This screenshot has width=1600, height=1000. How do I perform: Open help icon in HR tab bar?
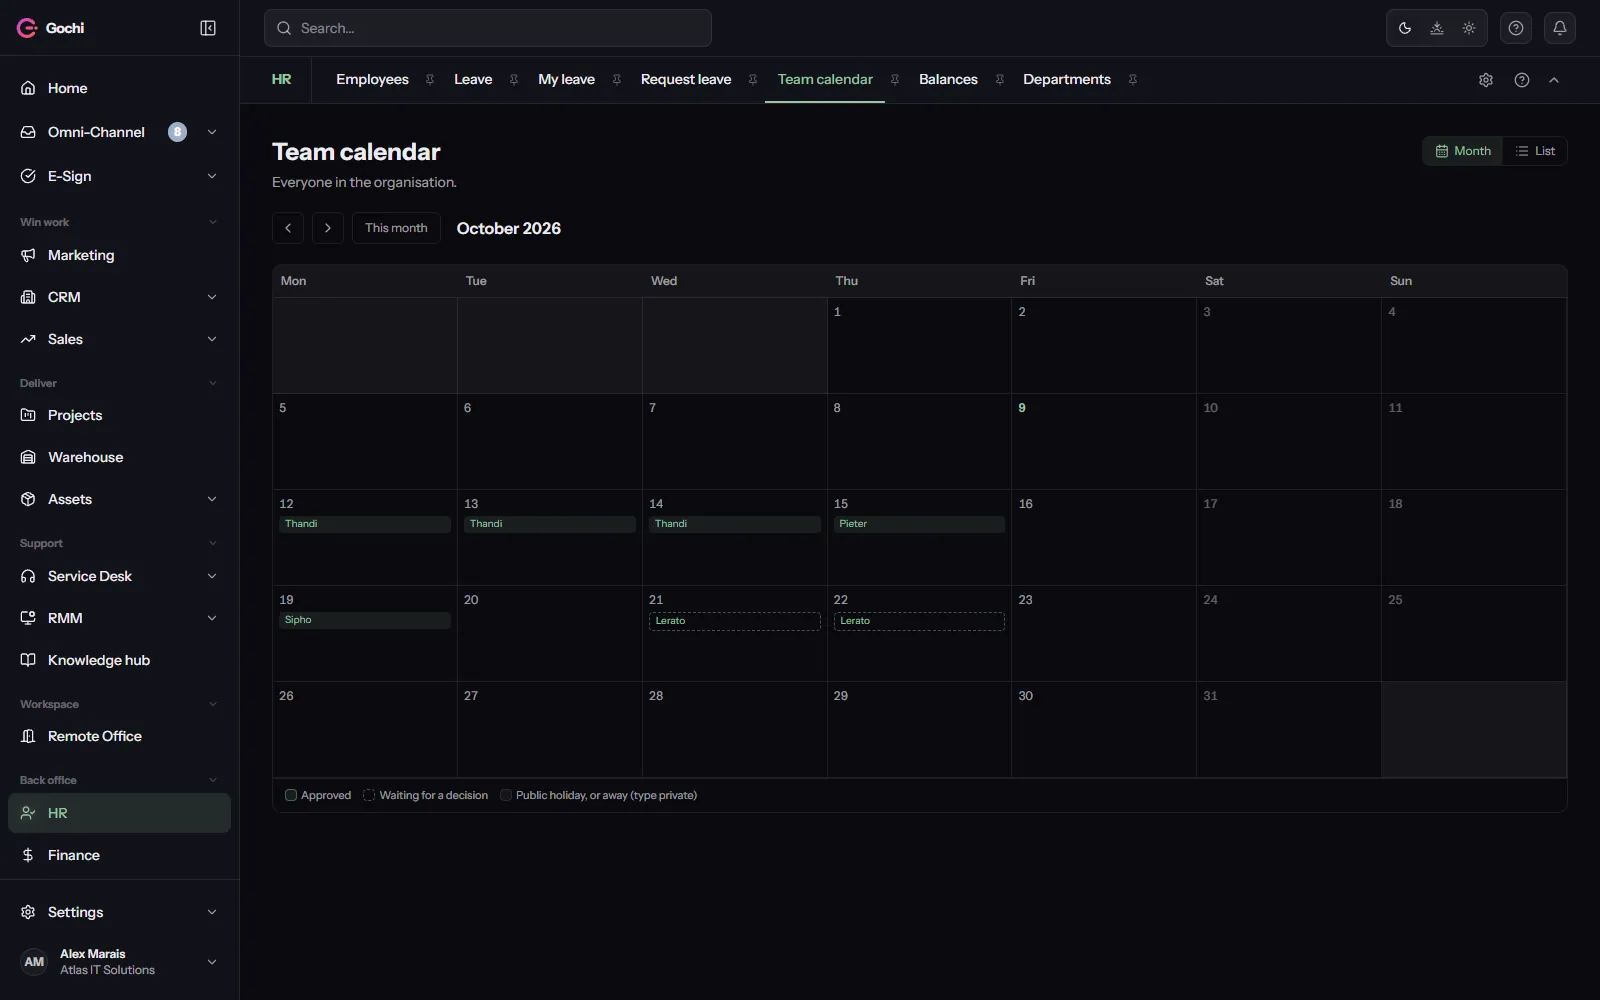click(x=1522, y=80)
